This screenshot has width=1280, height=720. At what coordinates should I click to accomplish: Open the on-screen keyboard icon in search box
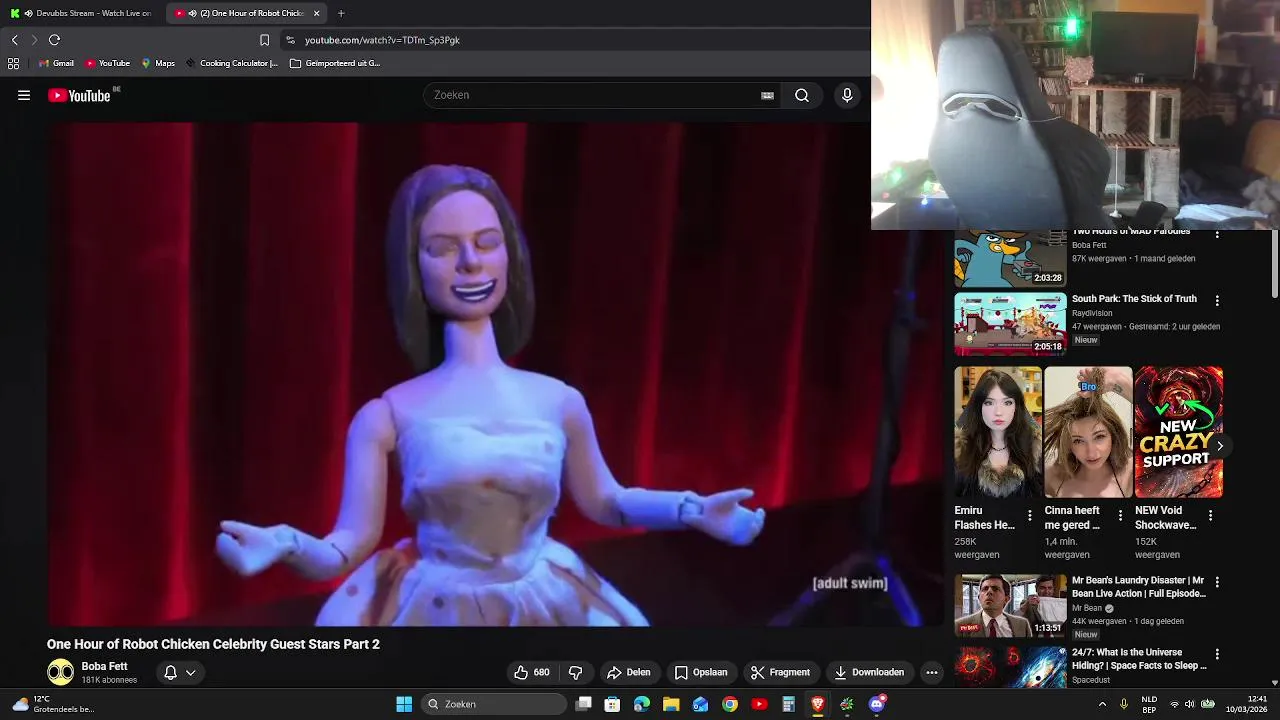[x=767, y=95]
